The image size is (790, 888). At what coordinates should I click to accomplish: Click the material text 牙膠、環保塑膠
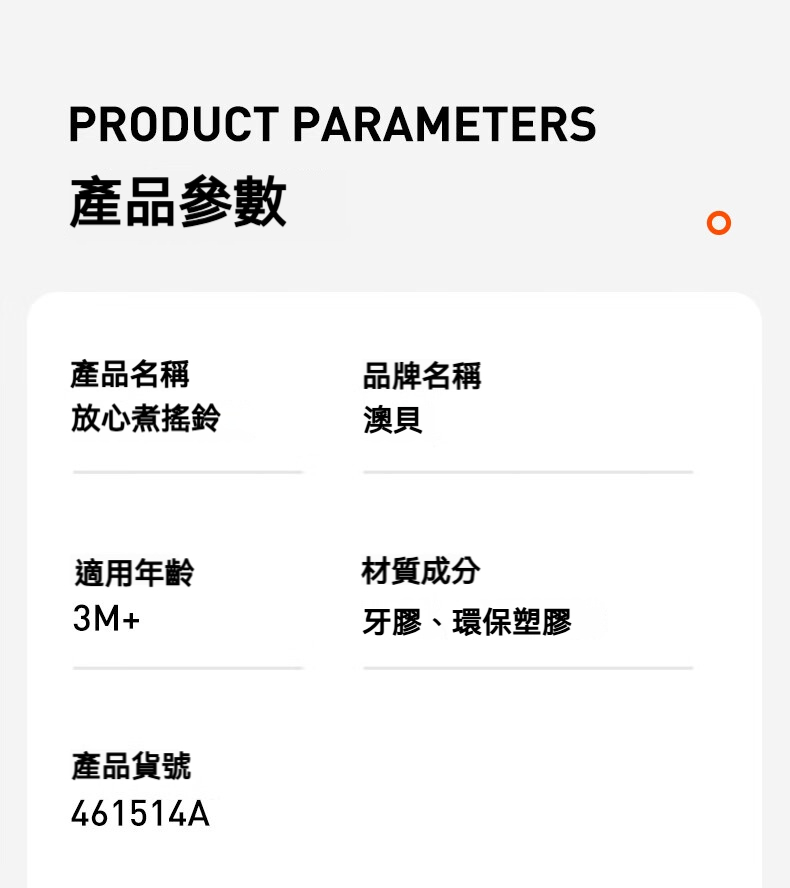pos(467,622)
